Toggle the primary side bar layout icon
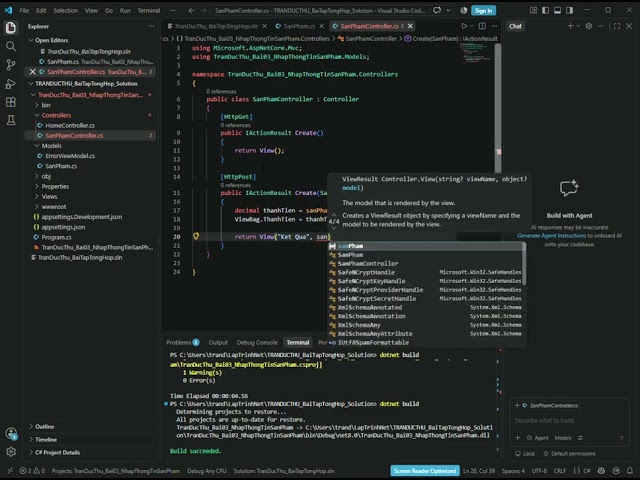This screenshot has width=640, height=480. click(x=545, y=11)
